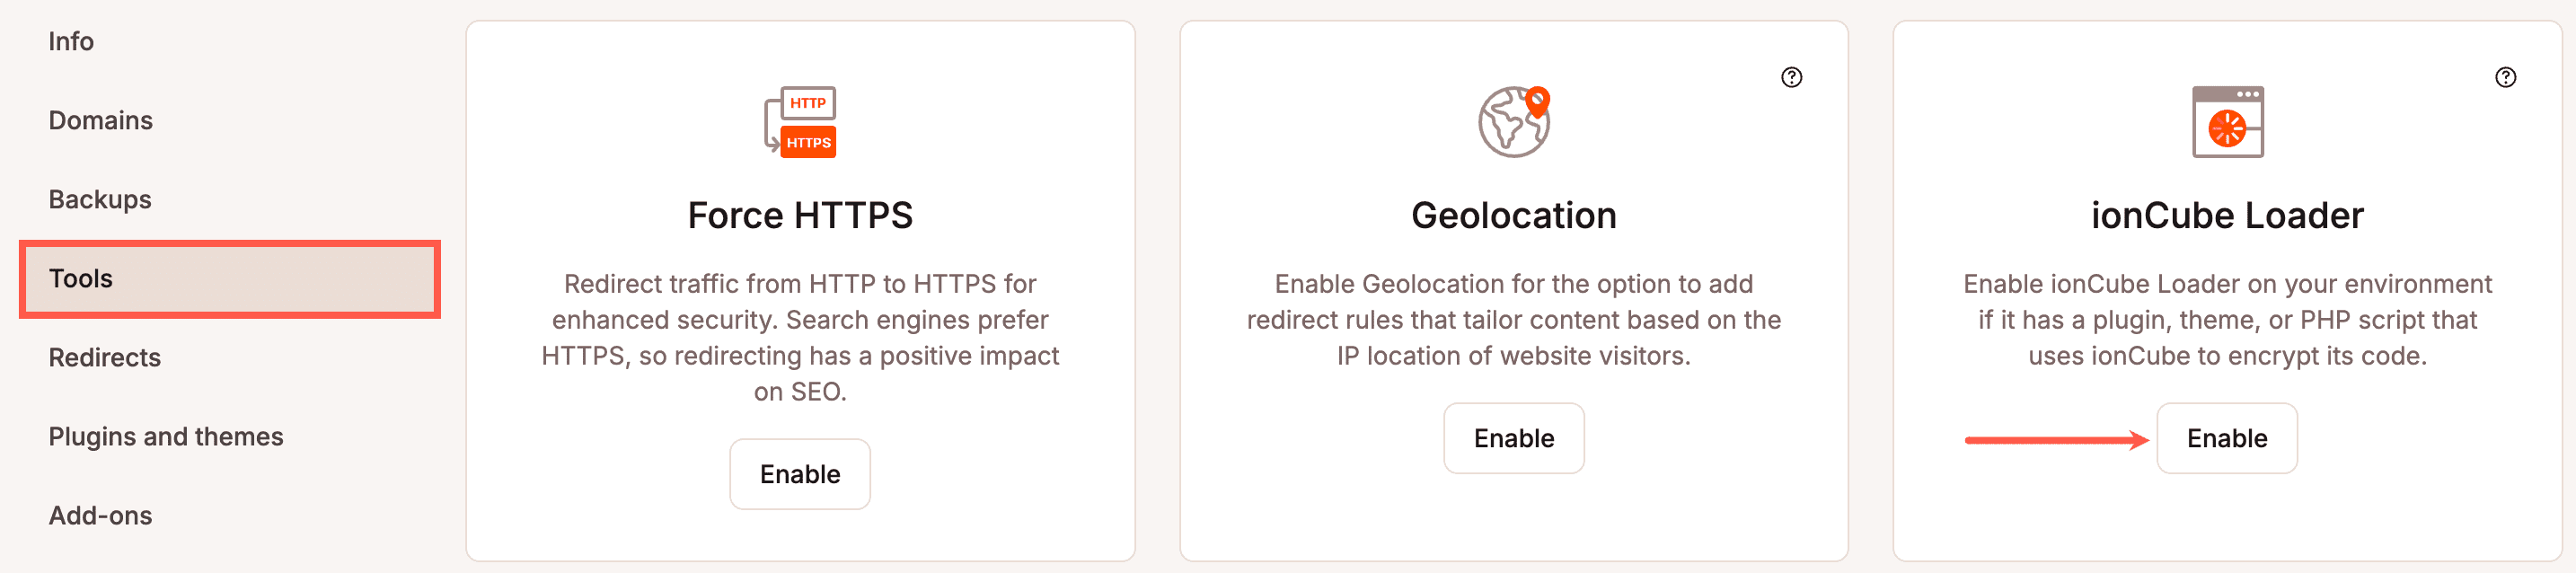Click the ionCube Loader heading

(x=2227, y=216)
